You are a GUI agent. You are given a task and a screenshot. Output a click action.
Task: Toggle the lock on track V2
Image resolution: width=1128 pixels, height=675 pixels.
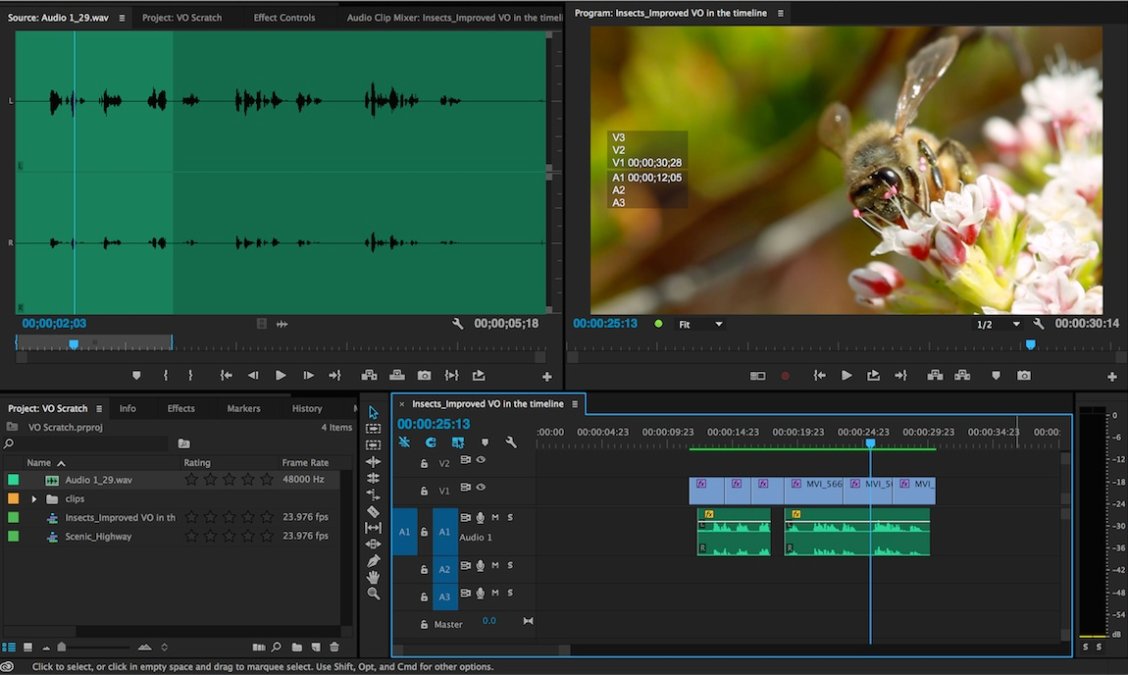pos(424,463)
